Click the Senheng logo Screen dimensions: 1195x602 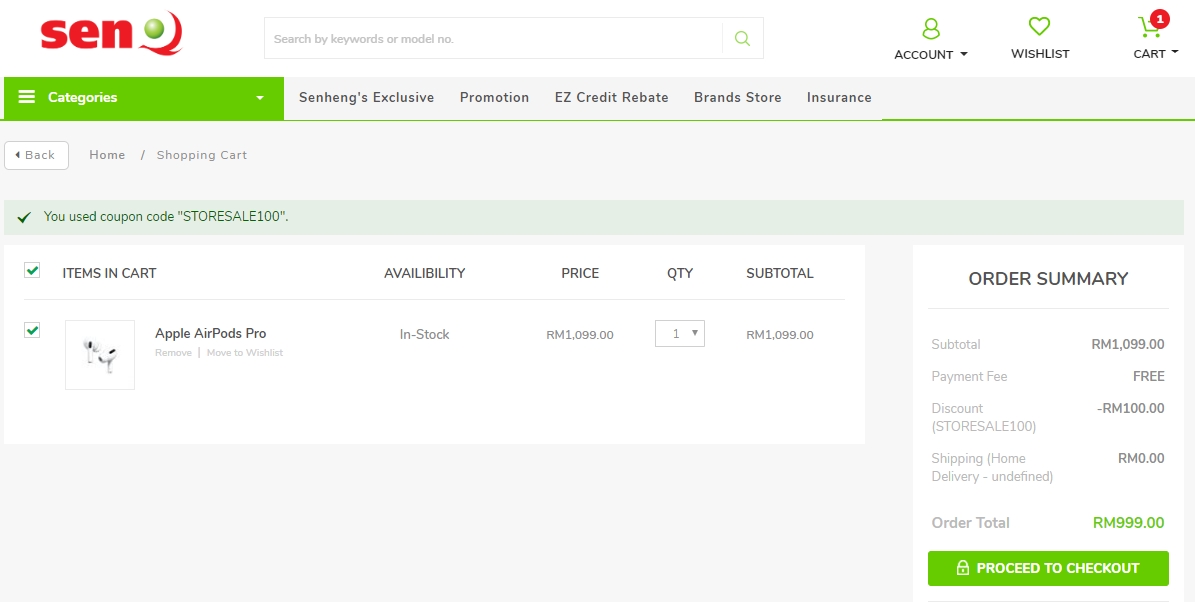(x=111, y=34)
